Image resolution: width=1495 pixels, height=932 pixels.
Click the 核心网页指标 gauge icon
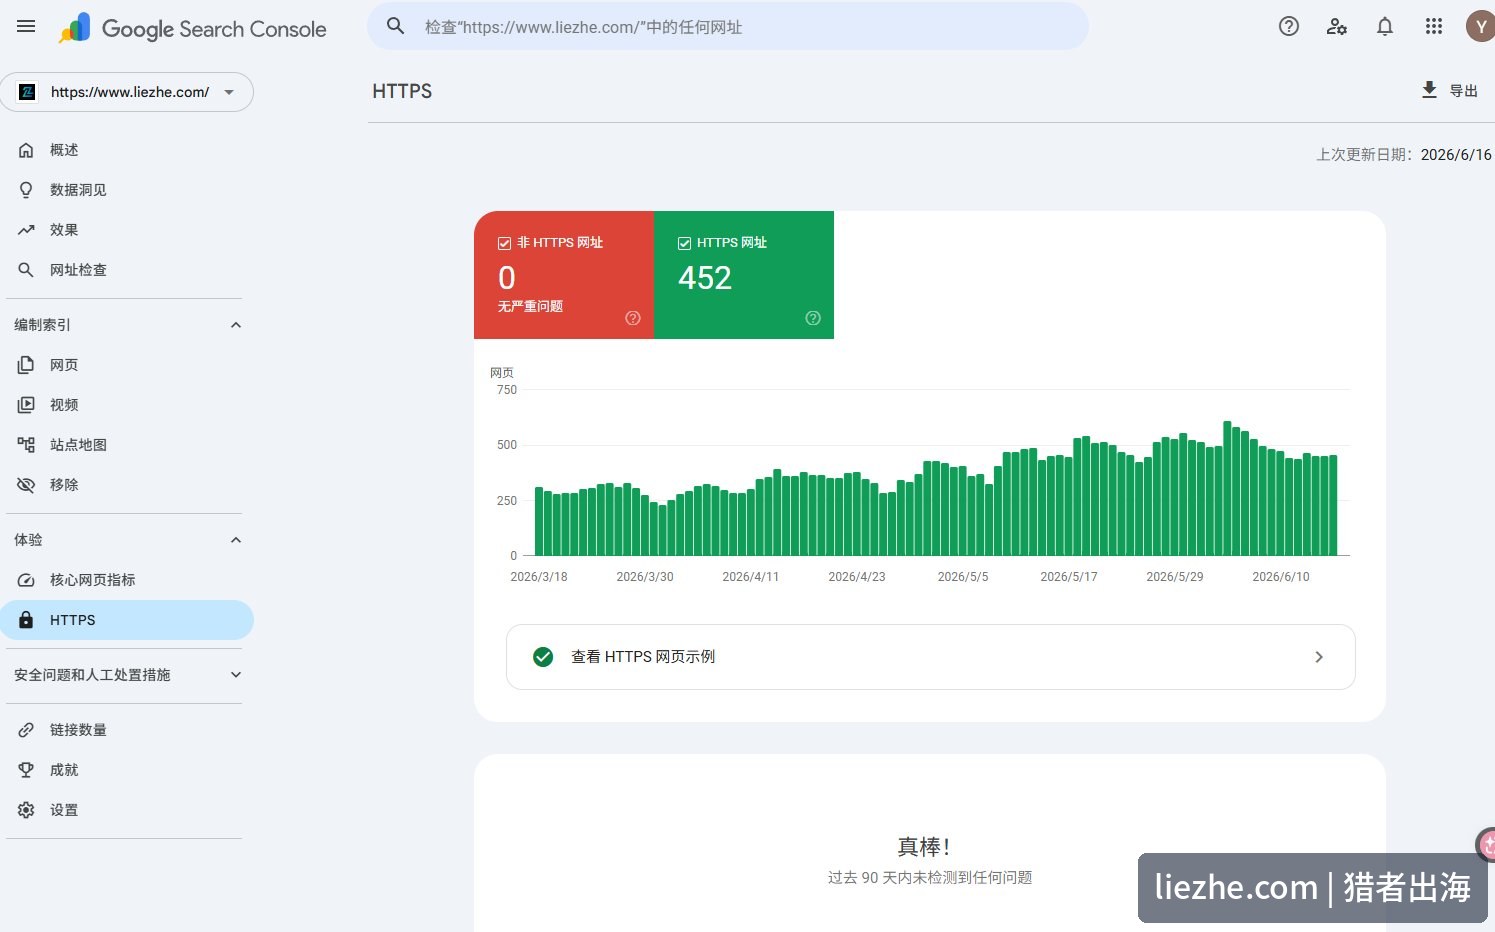click(x=26, y=580)
